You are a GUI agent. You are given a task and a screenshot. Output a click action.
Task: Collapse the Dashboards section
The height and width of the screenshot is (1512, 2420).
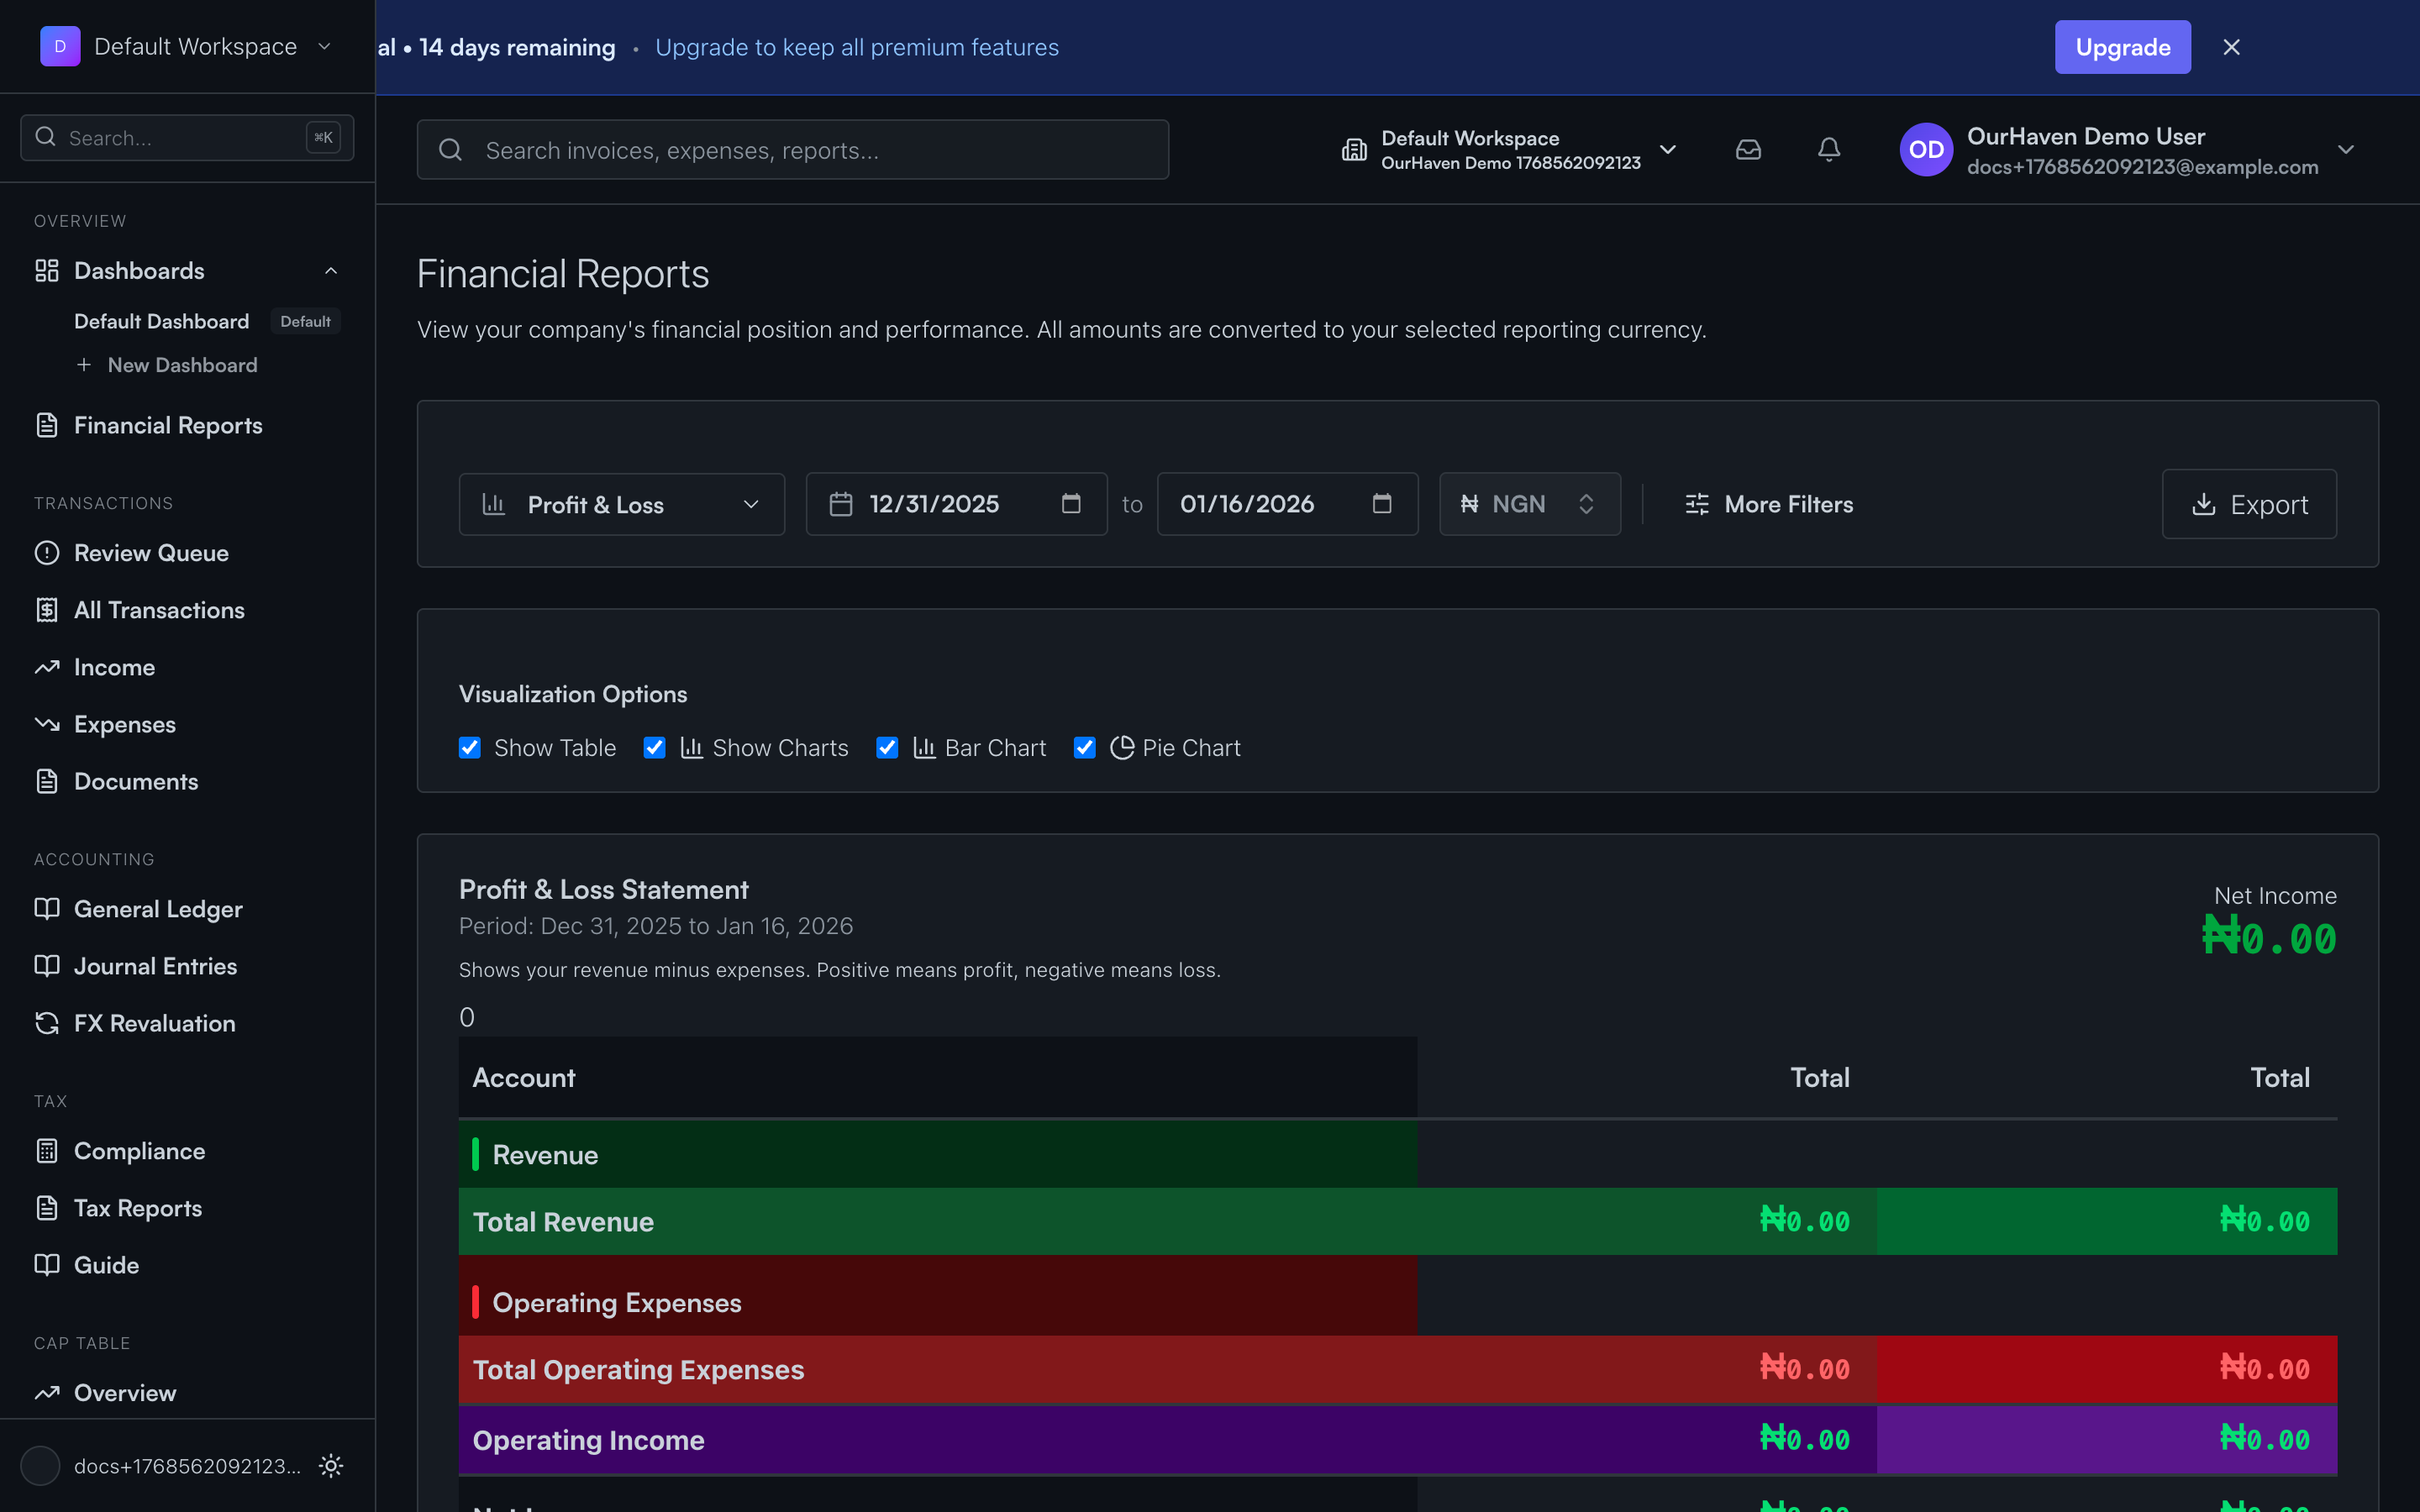click(331, 270)
